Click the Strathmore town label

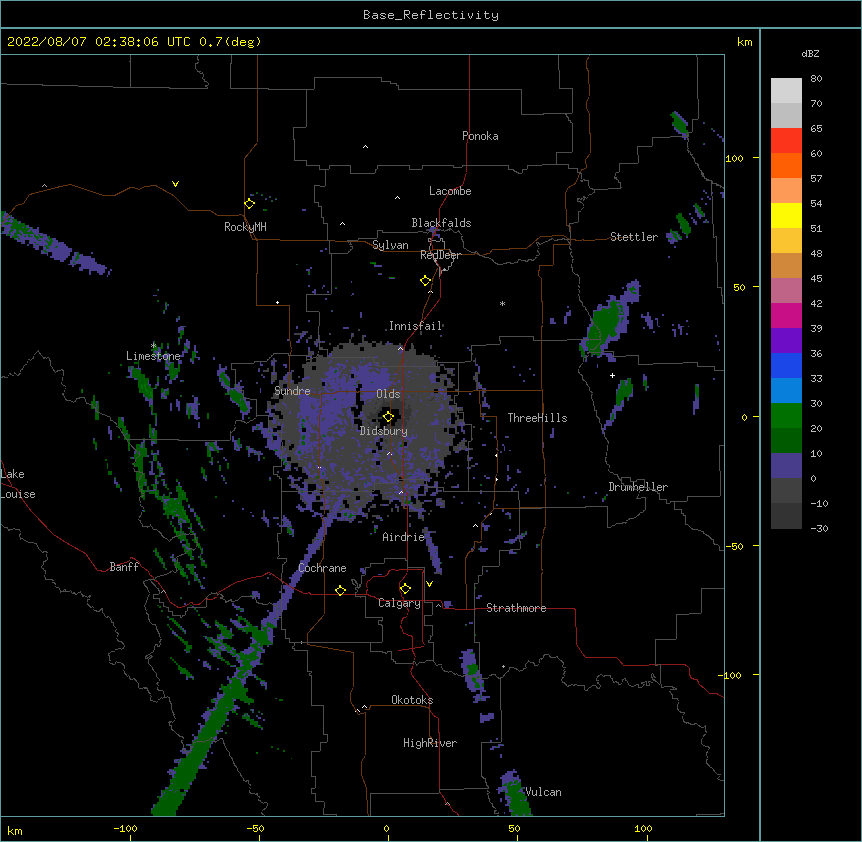pos(516,608)
